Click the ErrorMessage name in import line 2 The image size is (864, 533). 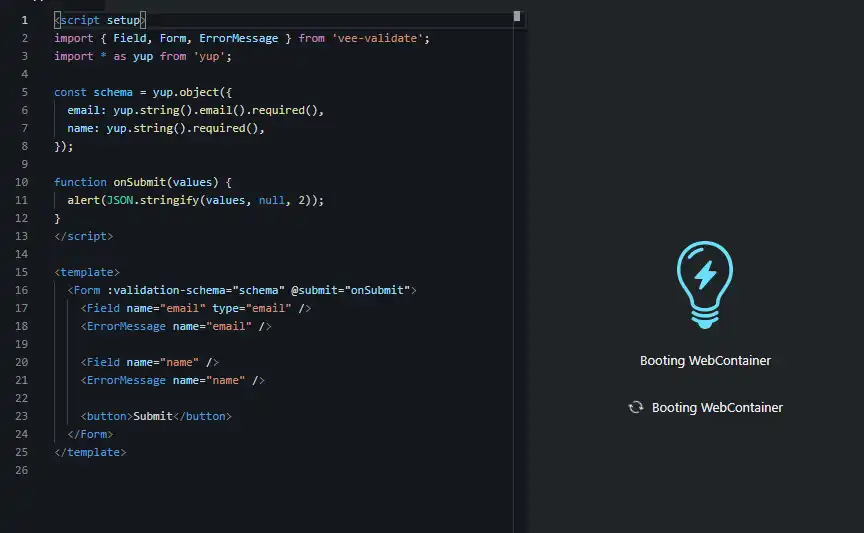coord(239,38)
